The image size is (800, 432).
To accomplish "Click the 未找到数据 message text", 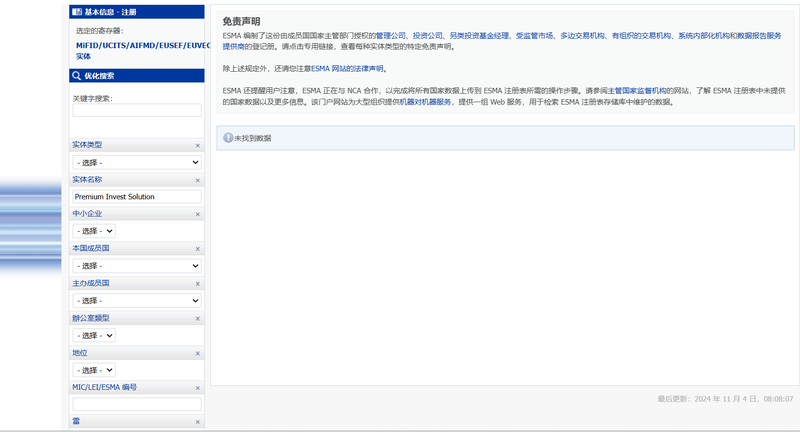I will tap(253, 138).
